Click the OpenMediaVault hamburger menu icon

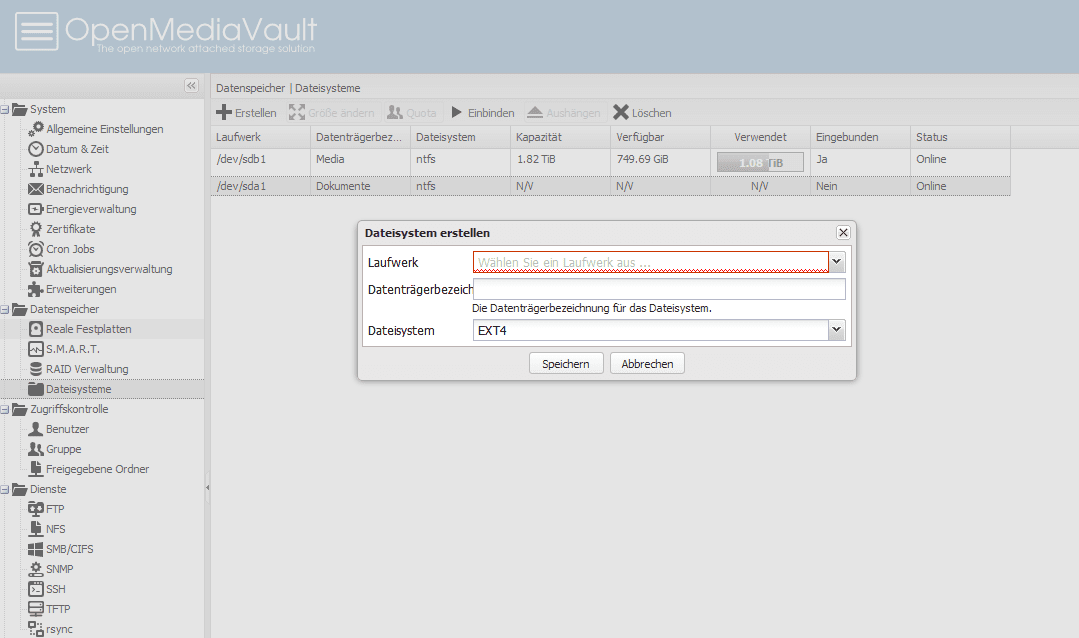click(36, 32)
